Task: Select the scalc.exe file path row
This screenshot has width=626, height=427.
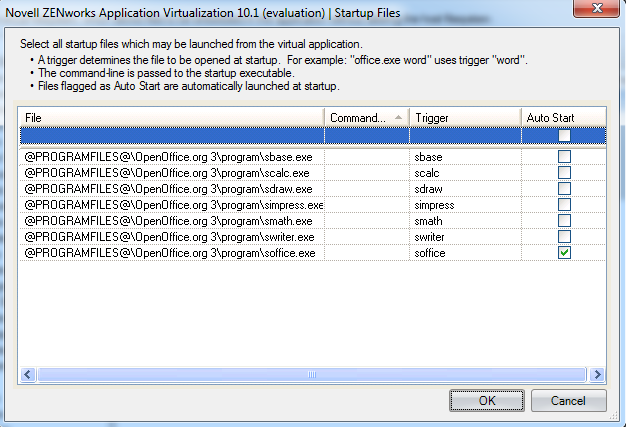Action: (172, 173)
